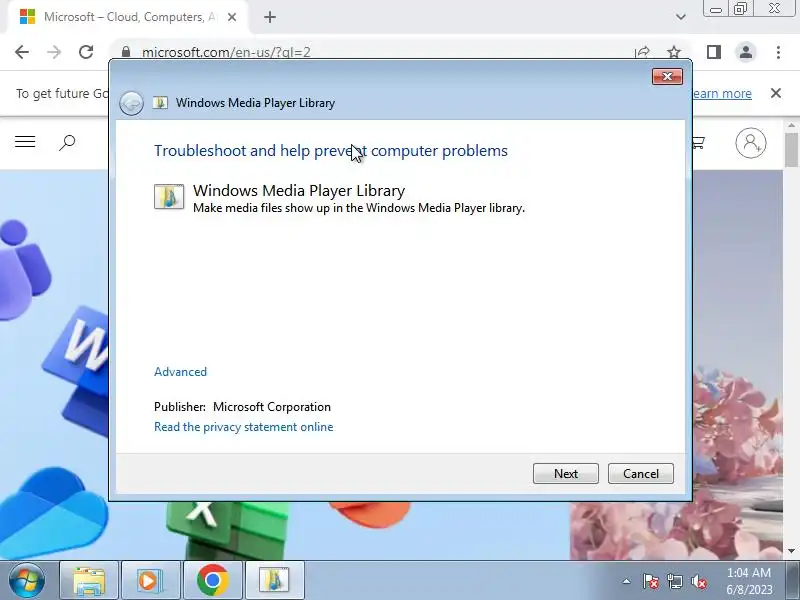
Task: Open Action Center flag icon in tray
Action: click(x=651, y=581)
